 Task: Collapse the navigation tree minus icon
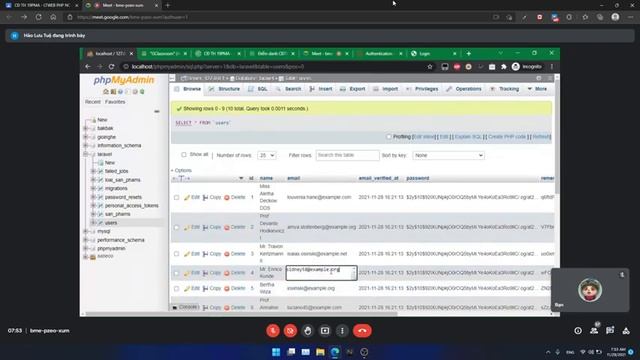[x=157, y=111]
